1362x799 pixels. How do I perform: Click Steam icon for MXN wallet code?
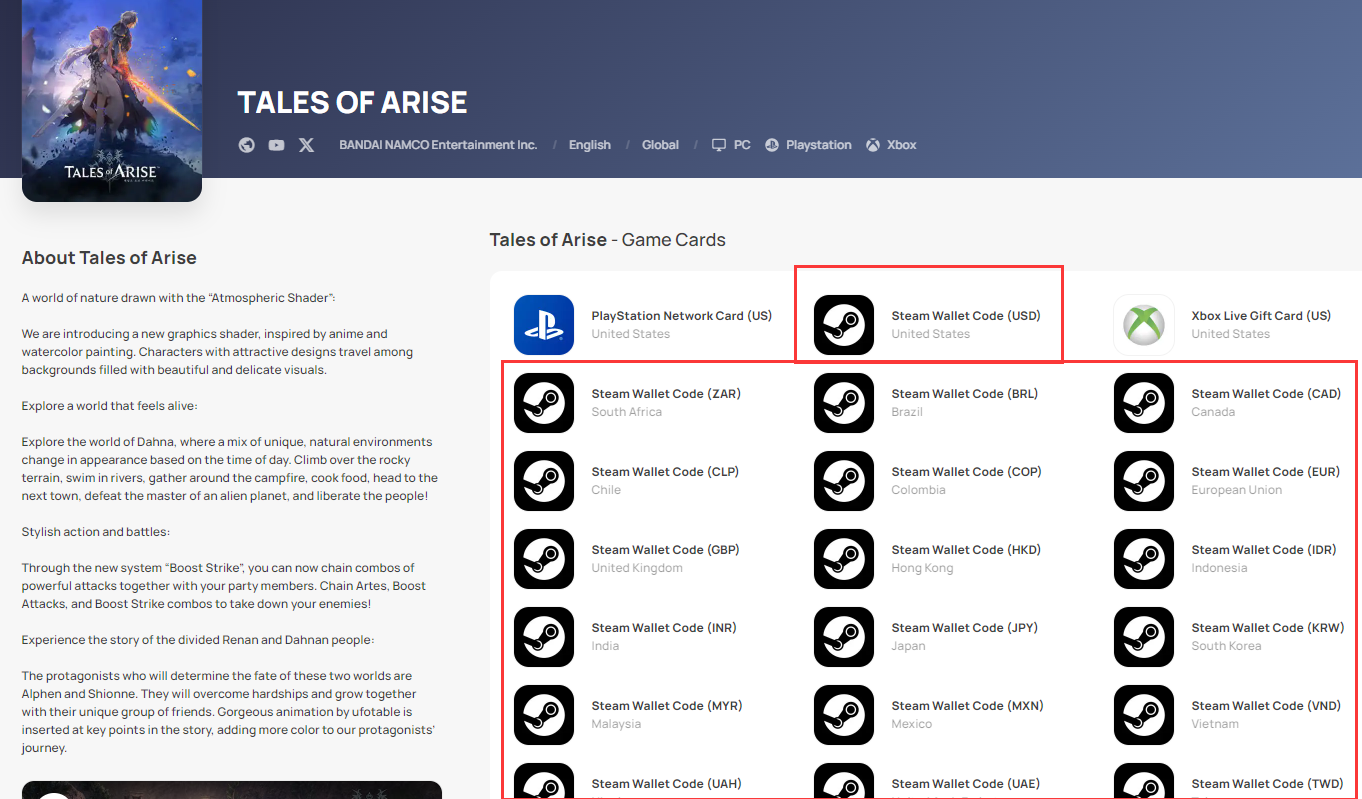coord(844,715)
